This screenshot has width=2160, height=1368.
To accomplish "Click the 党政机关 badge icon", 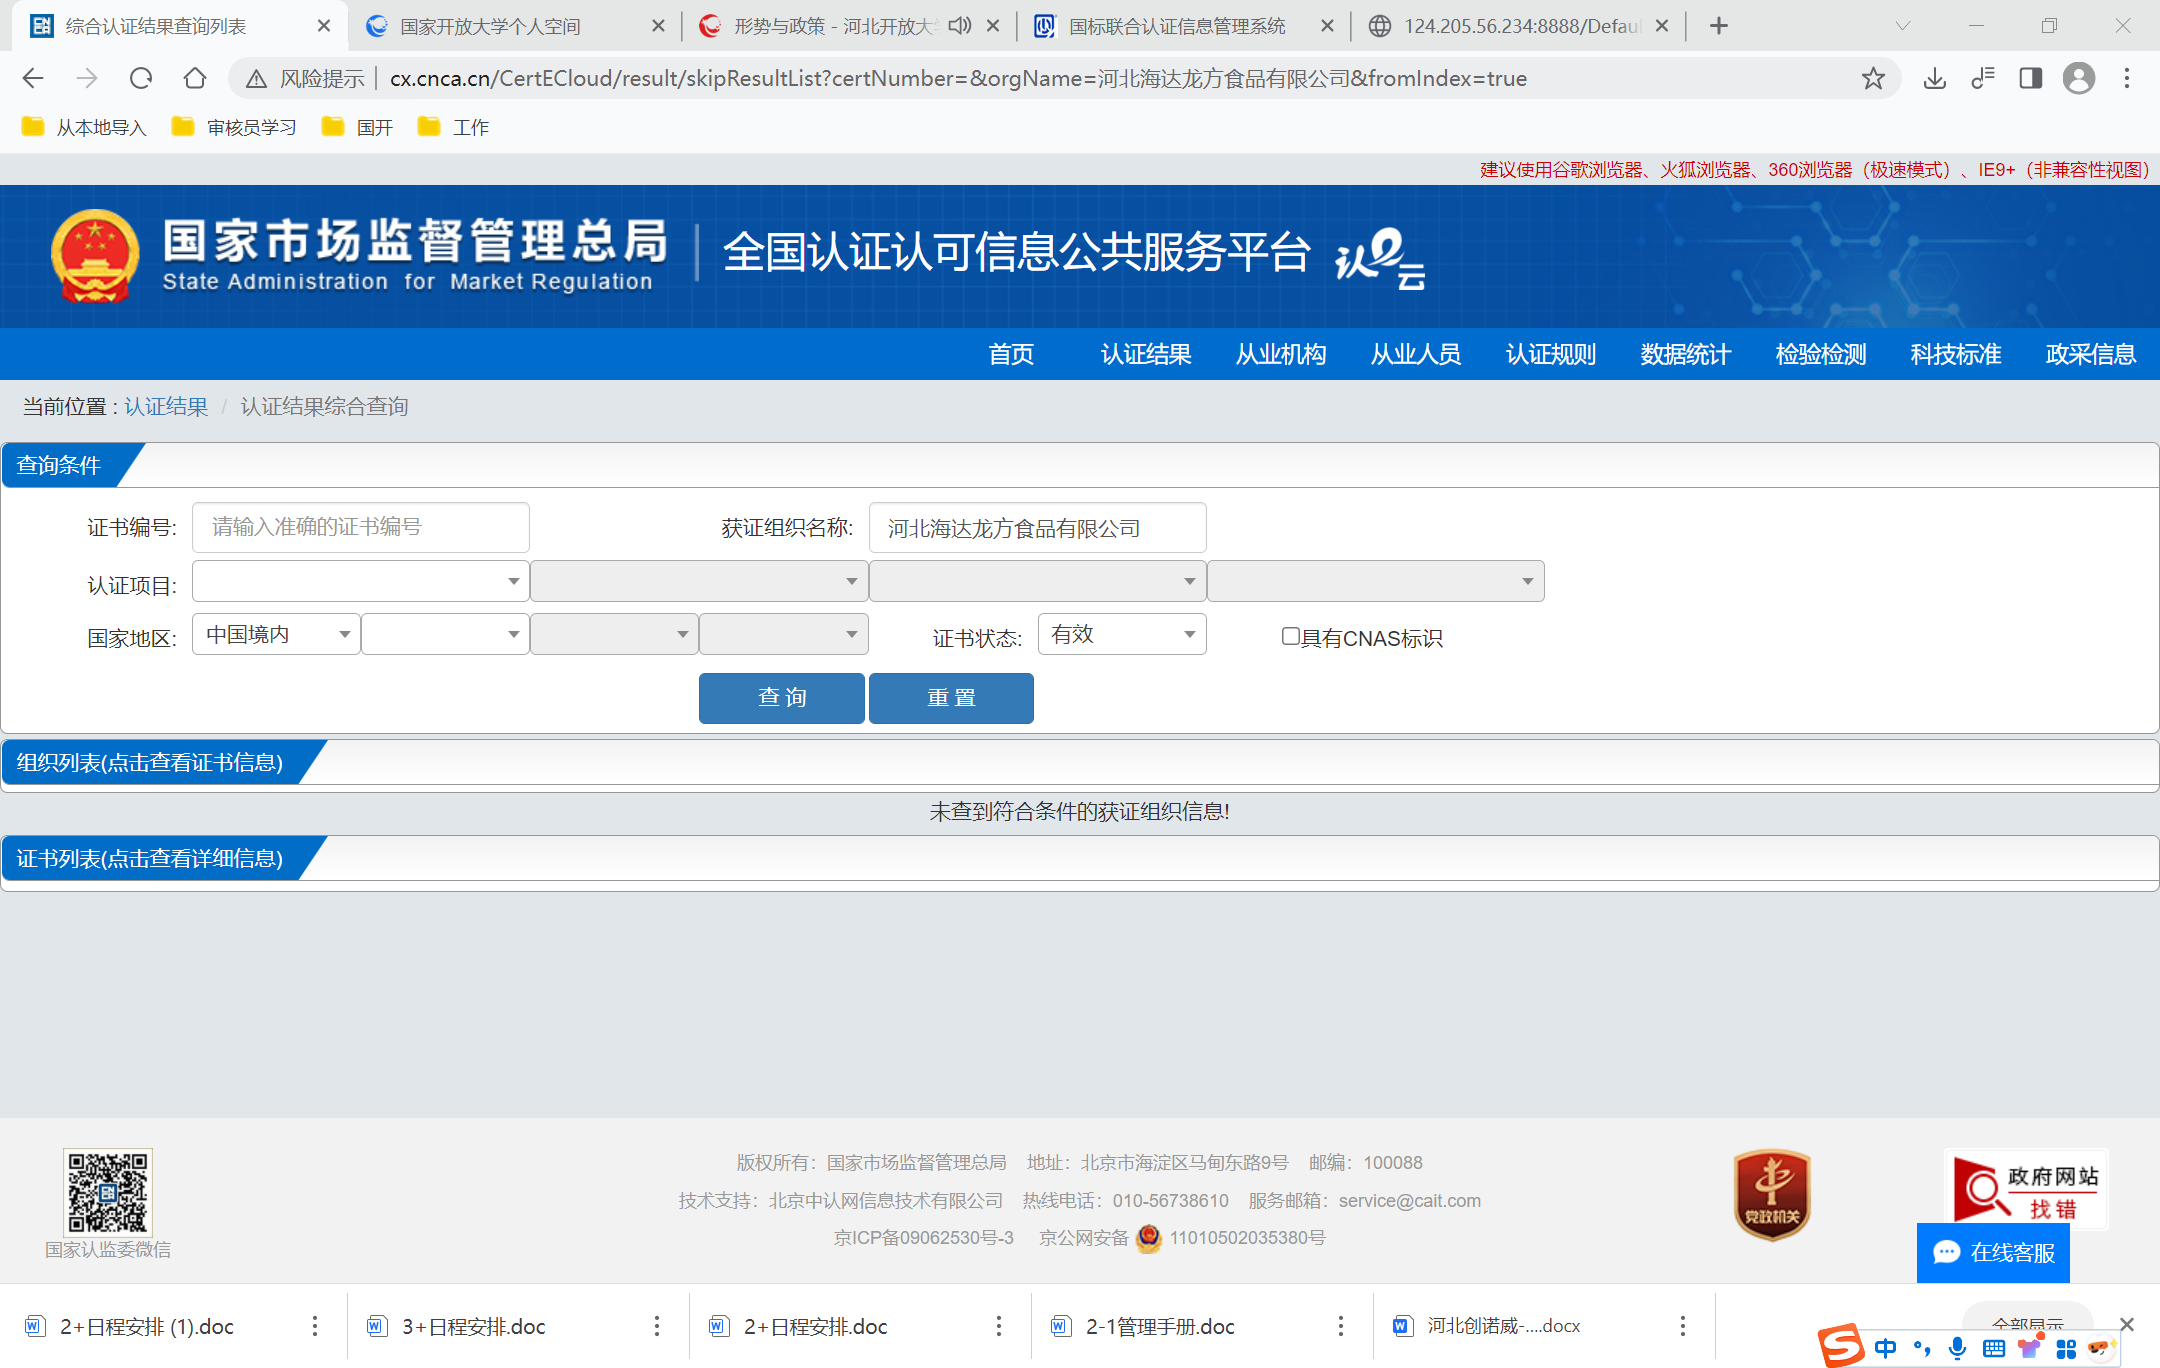I will point(1771,1194).
